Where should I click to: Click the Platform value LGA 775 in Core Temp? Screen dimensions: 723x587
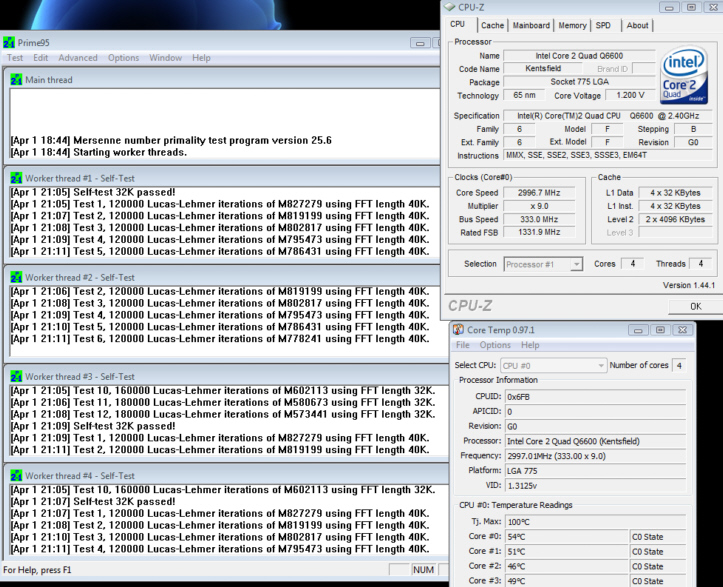(595, 471)
